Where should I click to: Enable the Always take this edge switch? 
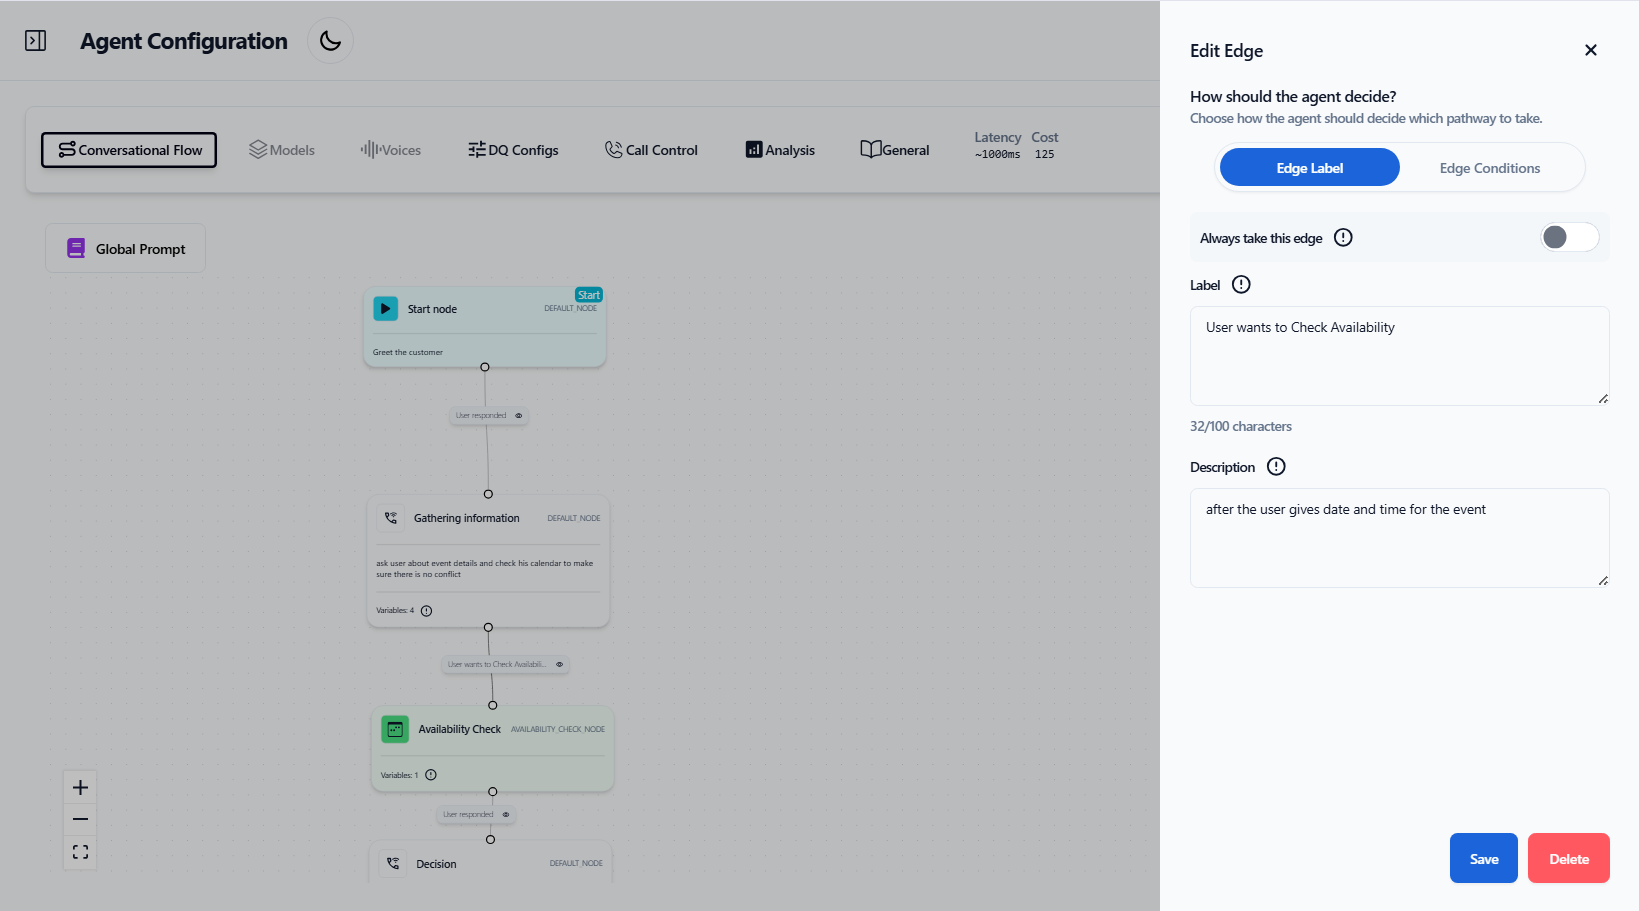[x=1568, y=237]
